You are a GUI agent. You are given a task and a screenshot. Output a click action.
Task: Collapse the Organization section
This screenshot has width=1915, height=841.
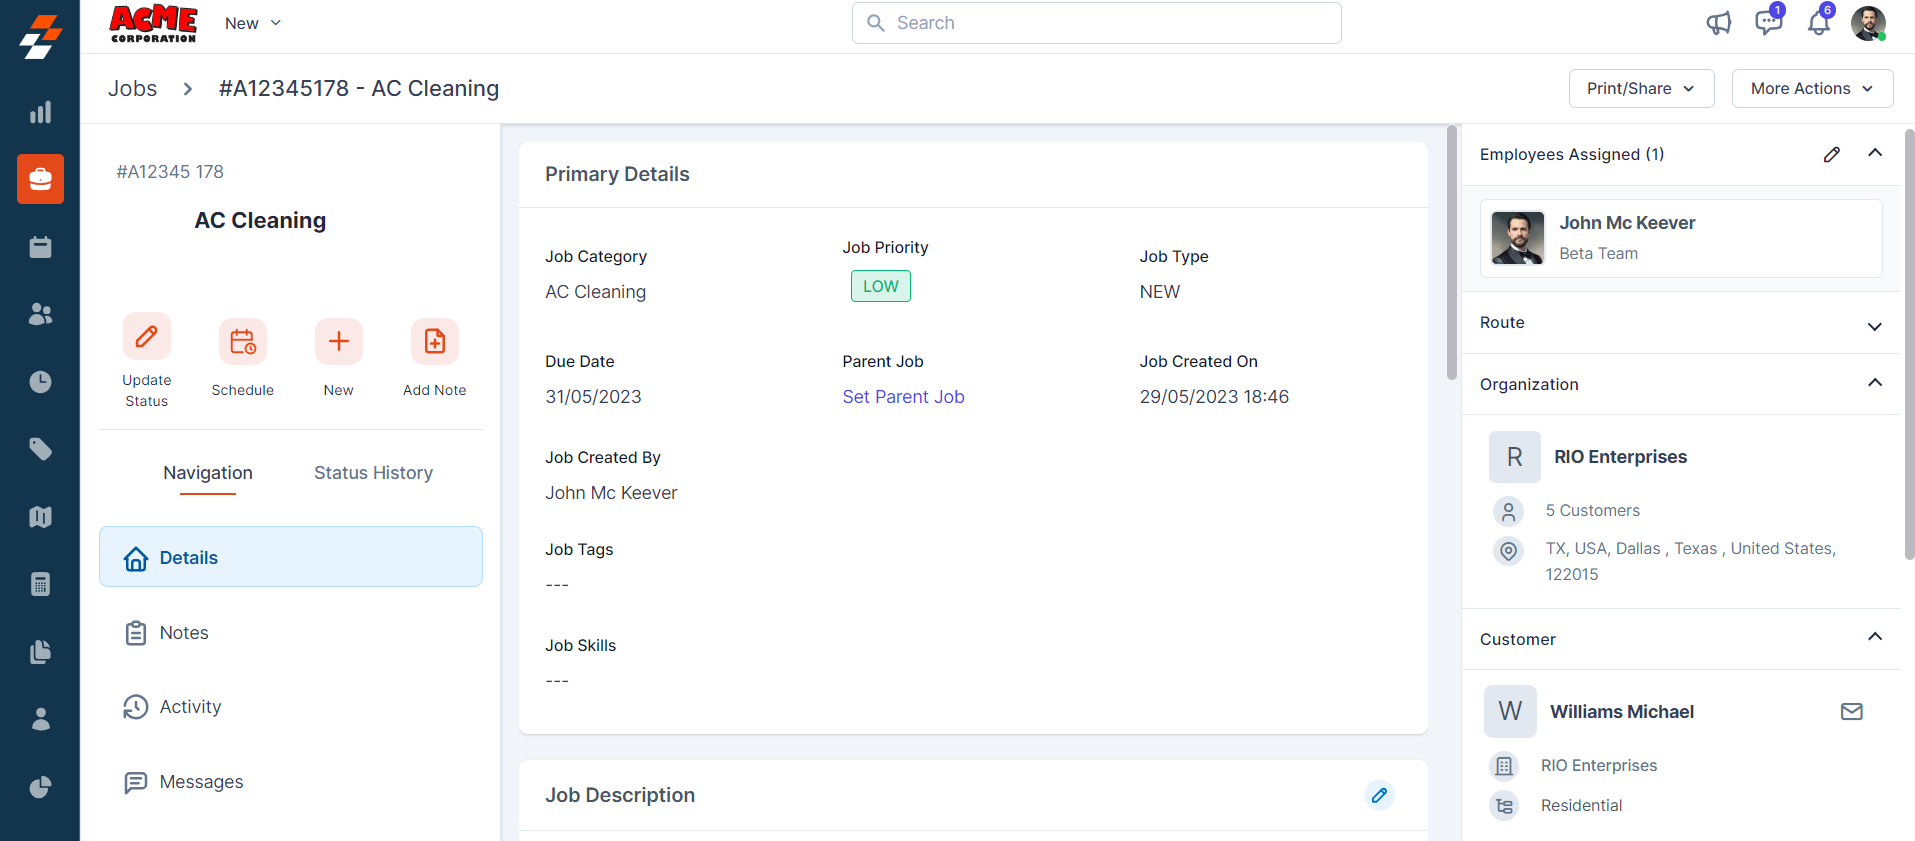(1874, 384)
